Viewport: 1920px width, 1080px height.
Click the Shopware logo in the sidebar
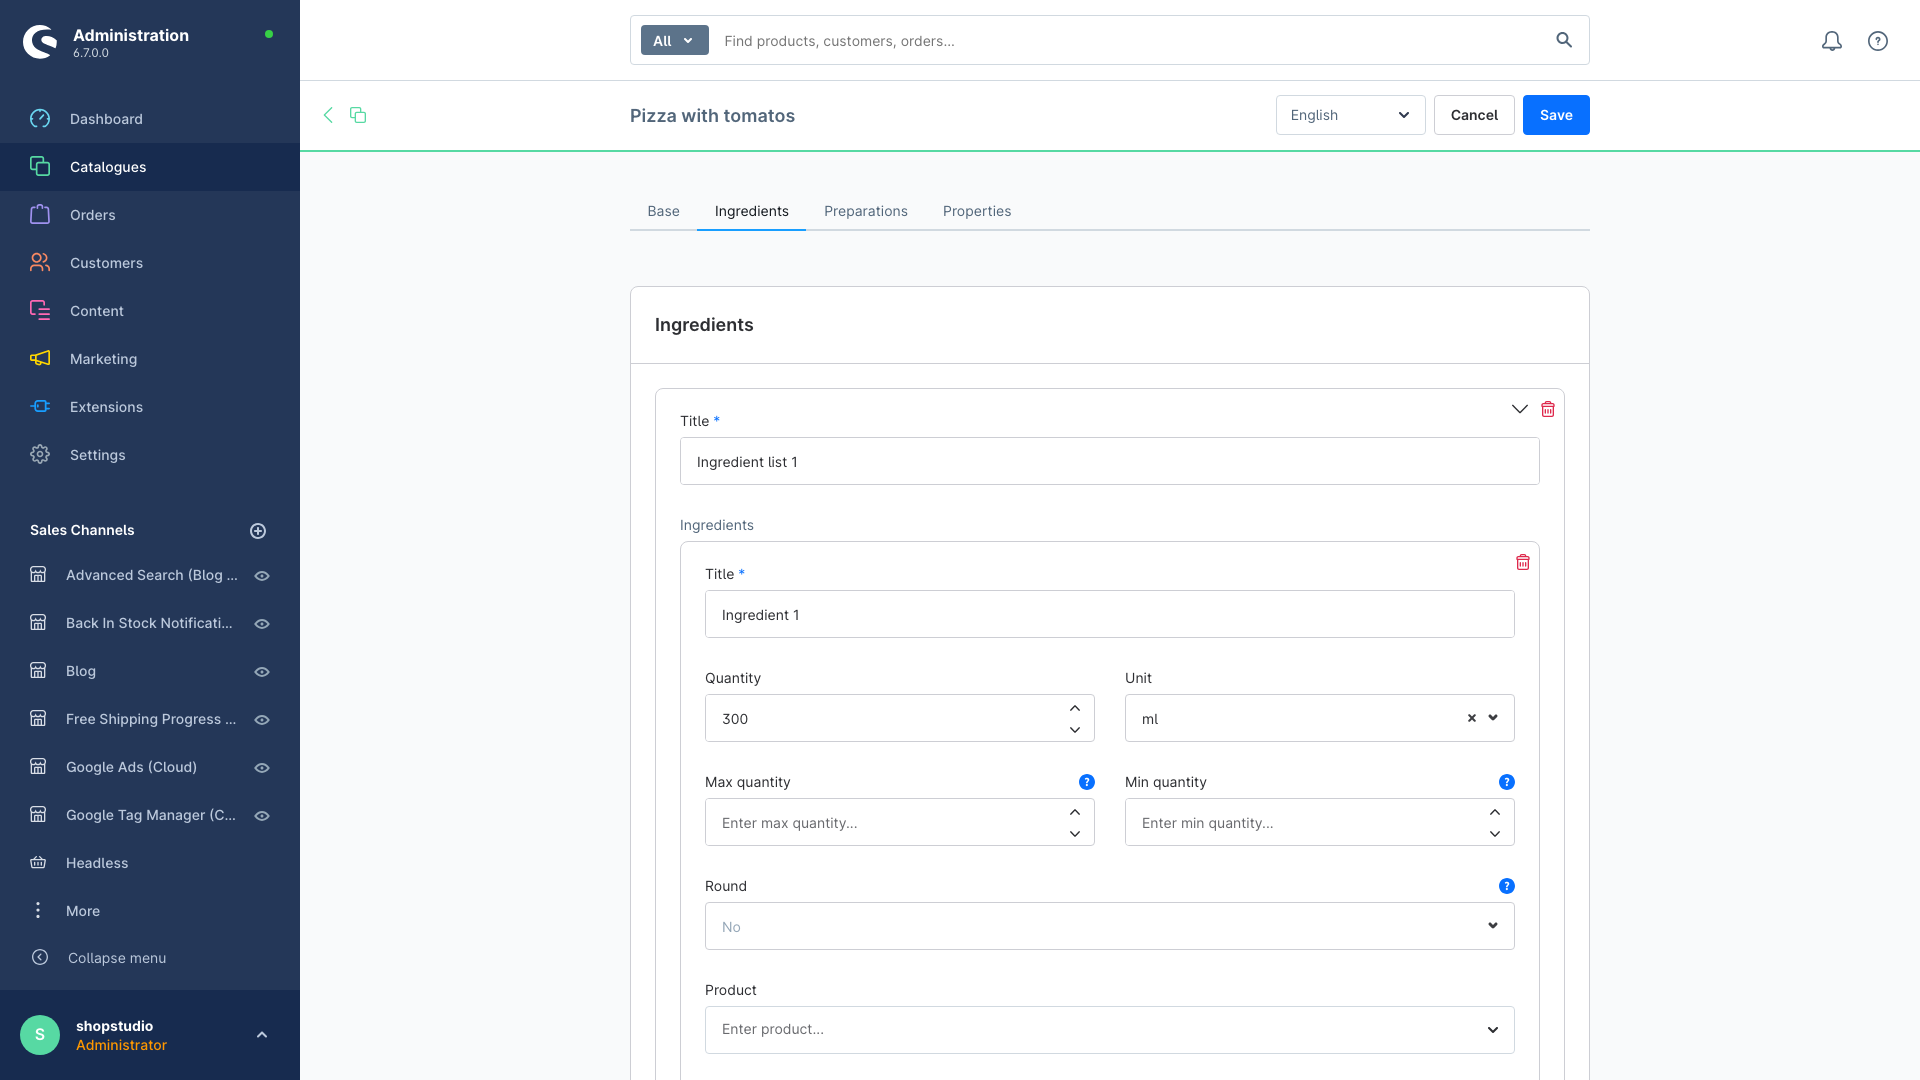[x=40, y=42]
